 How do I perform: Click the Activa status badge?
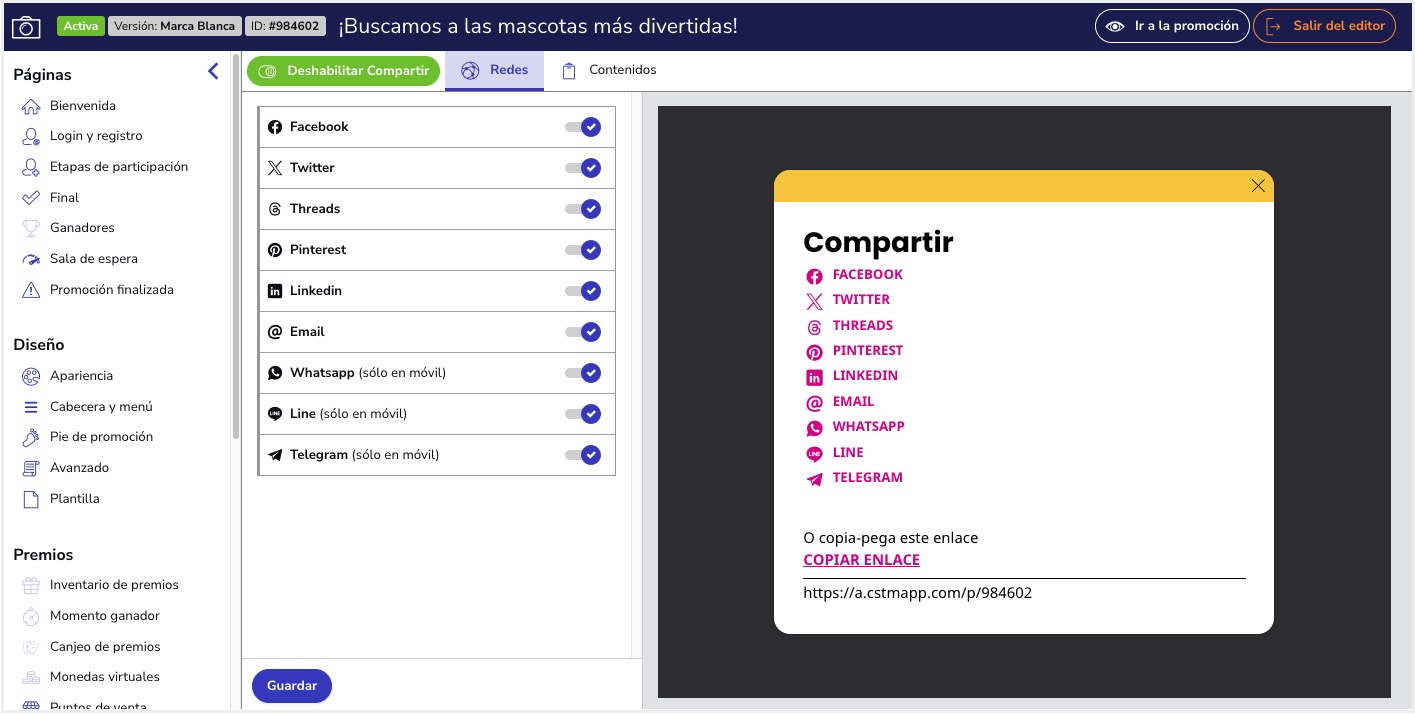[81, 26]
